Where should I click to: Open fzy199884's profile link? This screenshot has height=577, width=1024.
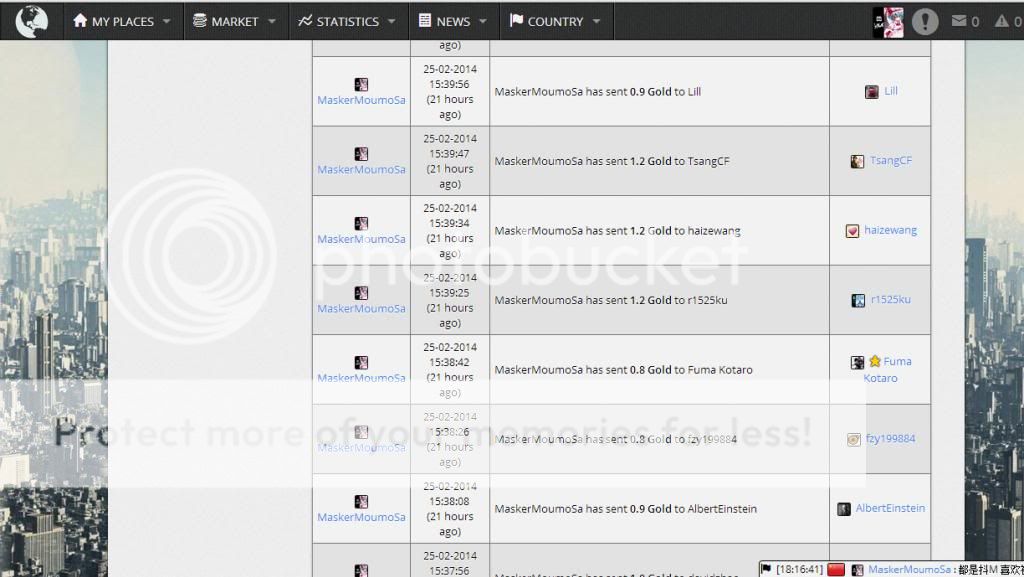pos(890,439)
